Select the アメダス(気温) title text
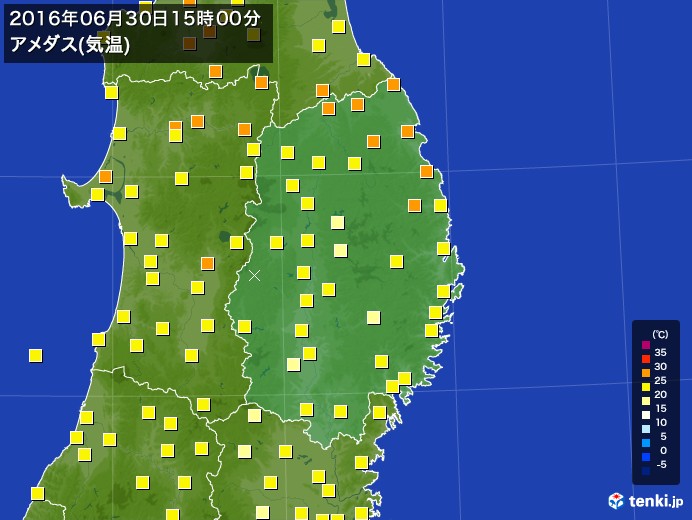This screenshot has width=692, height=520. coord(70,44)
